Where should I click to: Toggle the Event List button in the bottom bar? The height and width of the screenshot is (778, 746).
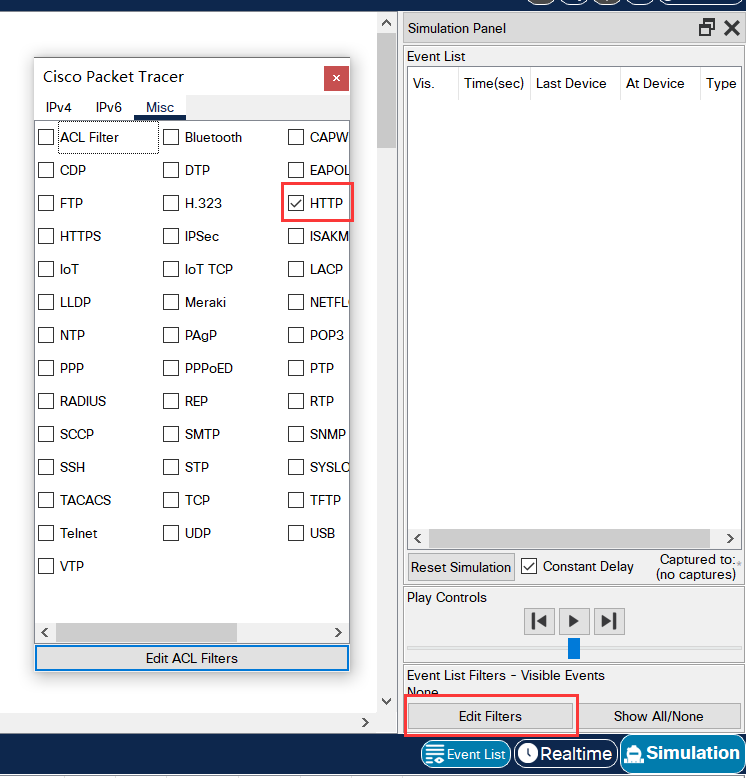(x=466, y=754)
